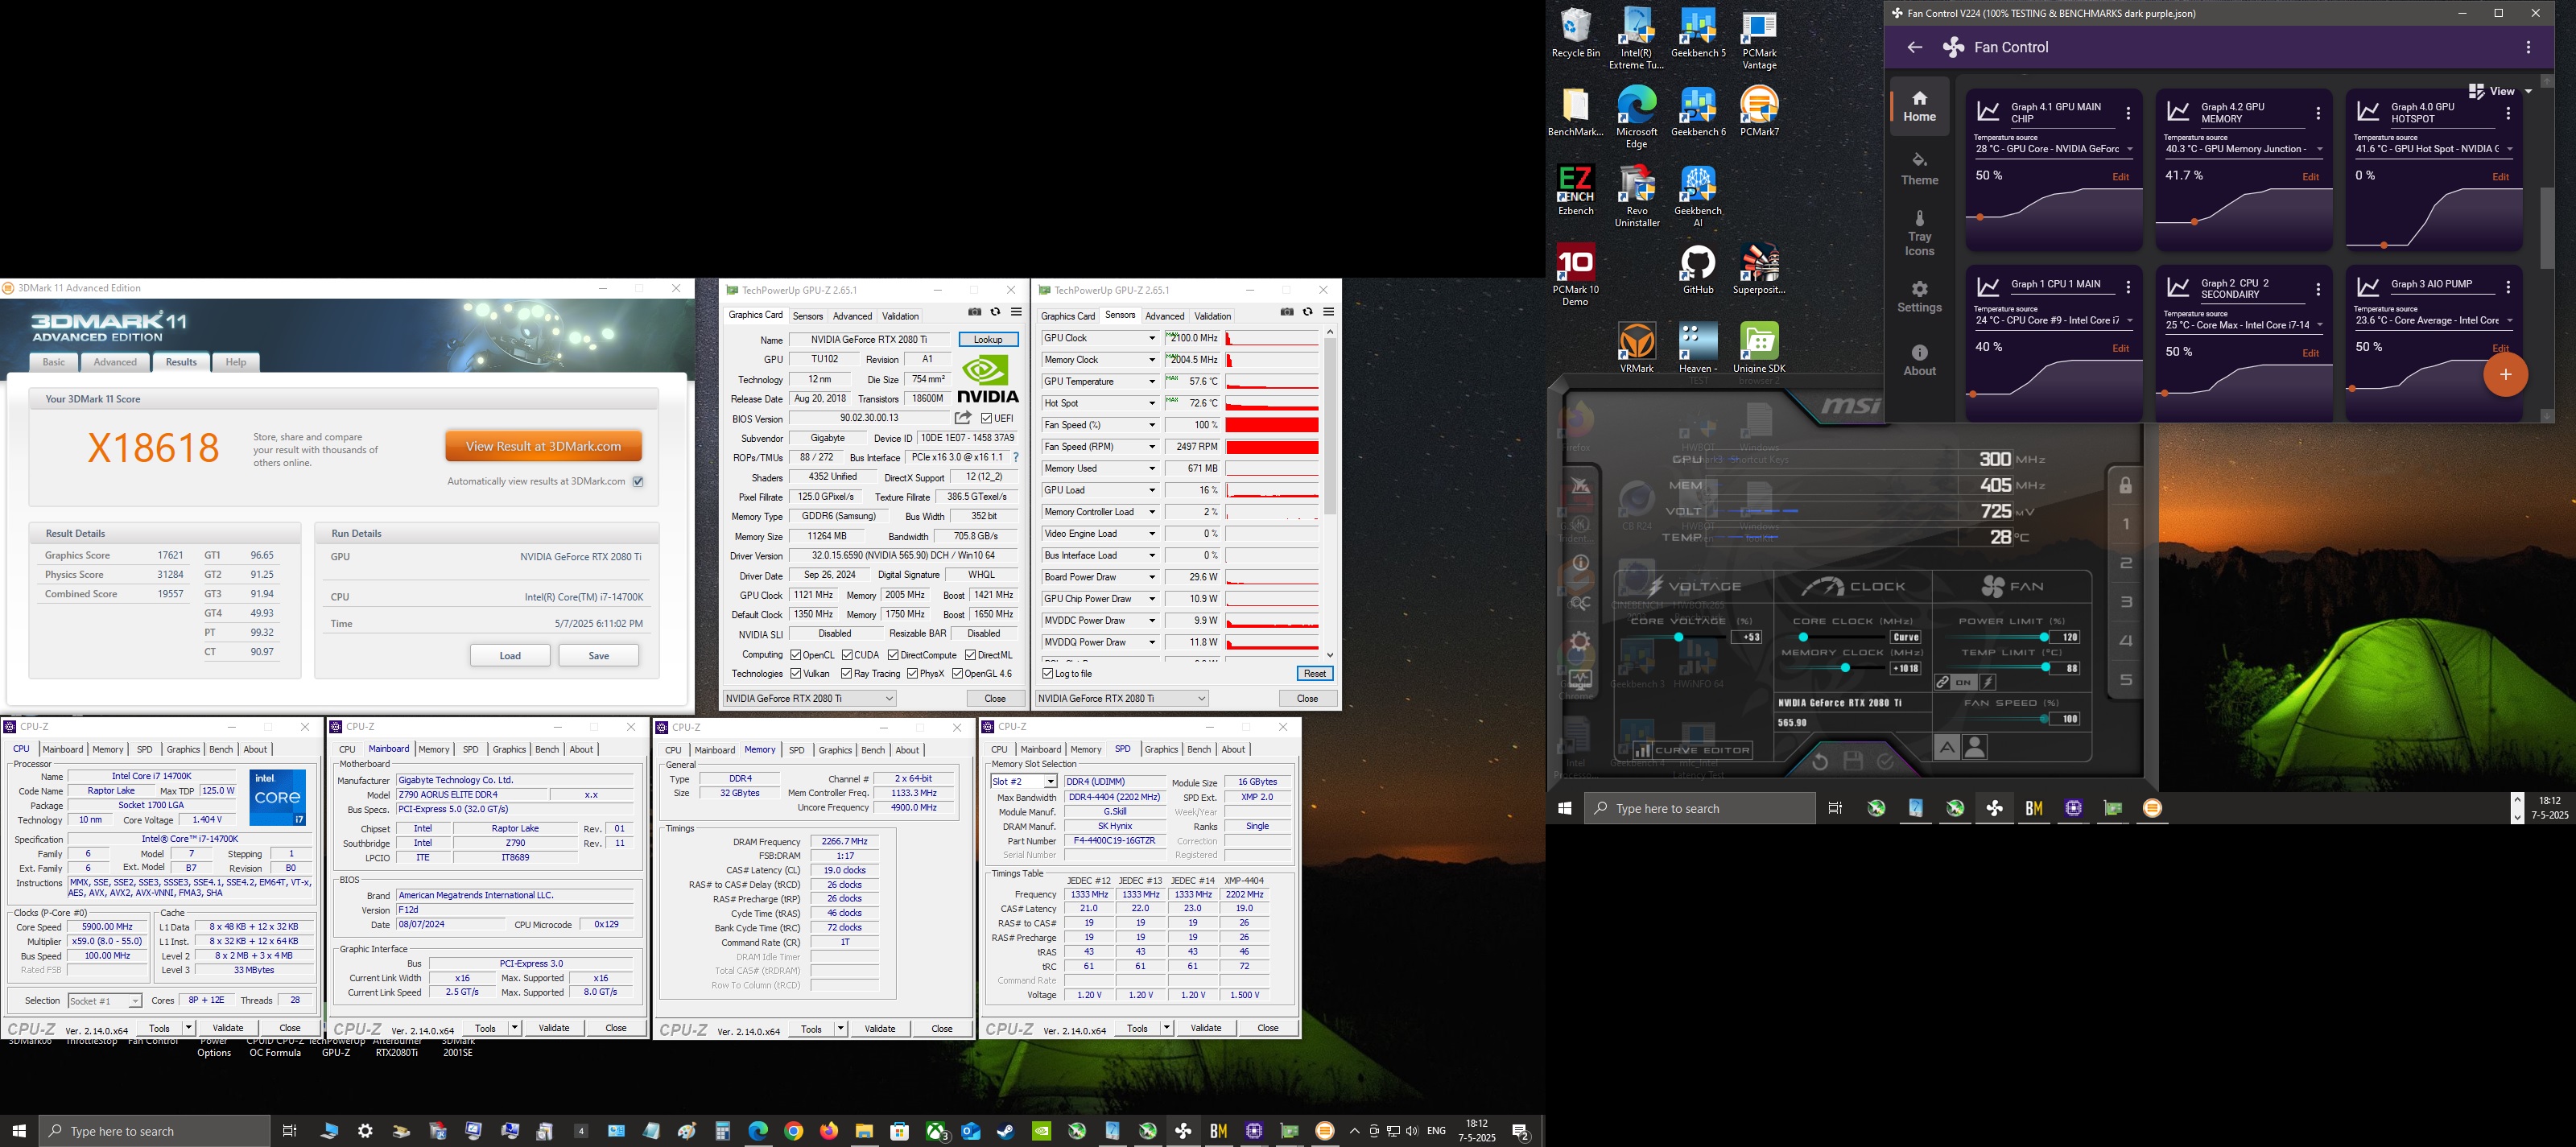Image resolution: width=2576 pixels, height=1147 pixels.
Task: Take screenshot in GPU-Z Graphics Card window
Action: click(x=975, y=312)
